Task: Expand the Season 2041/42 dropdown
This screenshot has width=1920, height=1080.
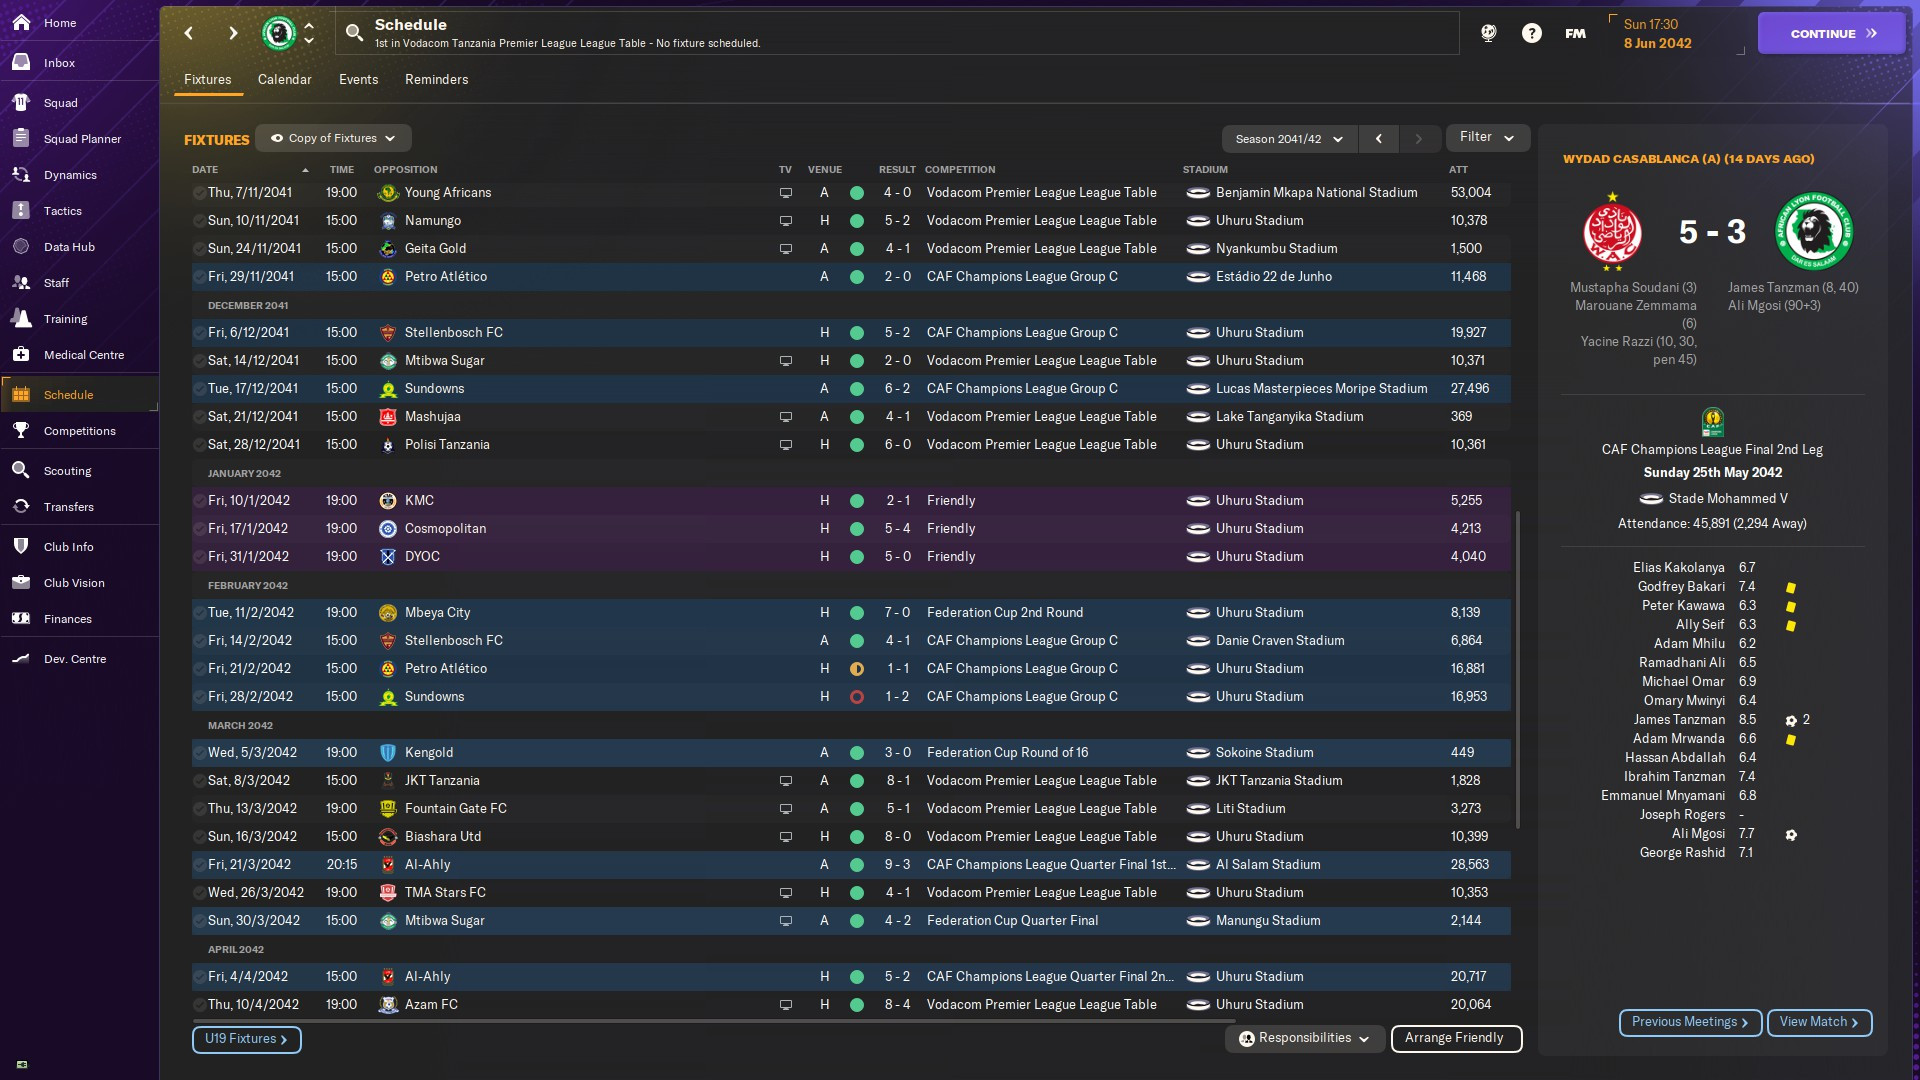Action: (1289, 139)
